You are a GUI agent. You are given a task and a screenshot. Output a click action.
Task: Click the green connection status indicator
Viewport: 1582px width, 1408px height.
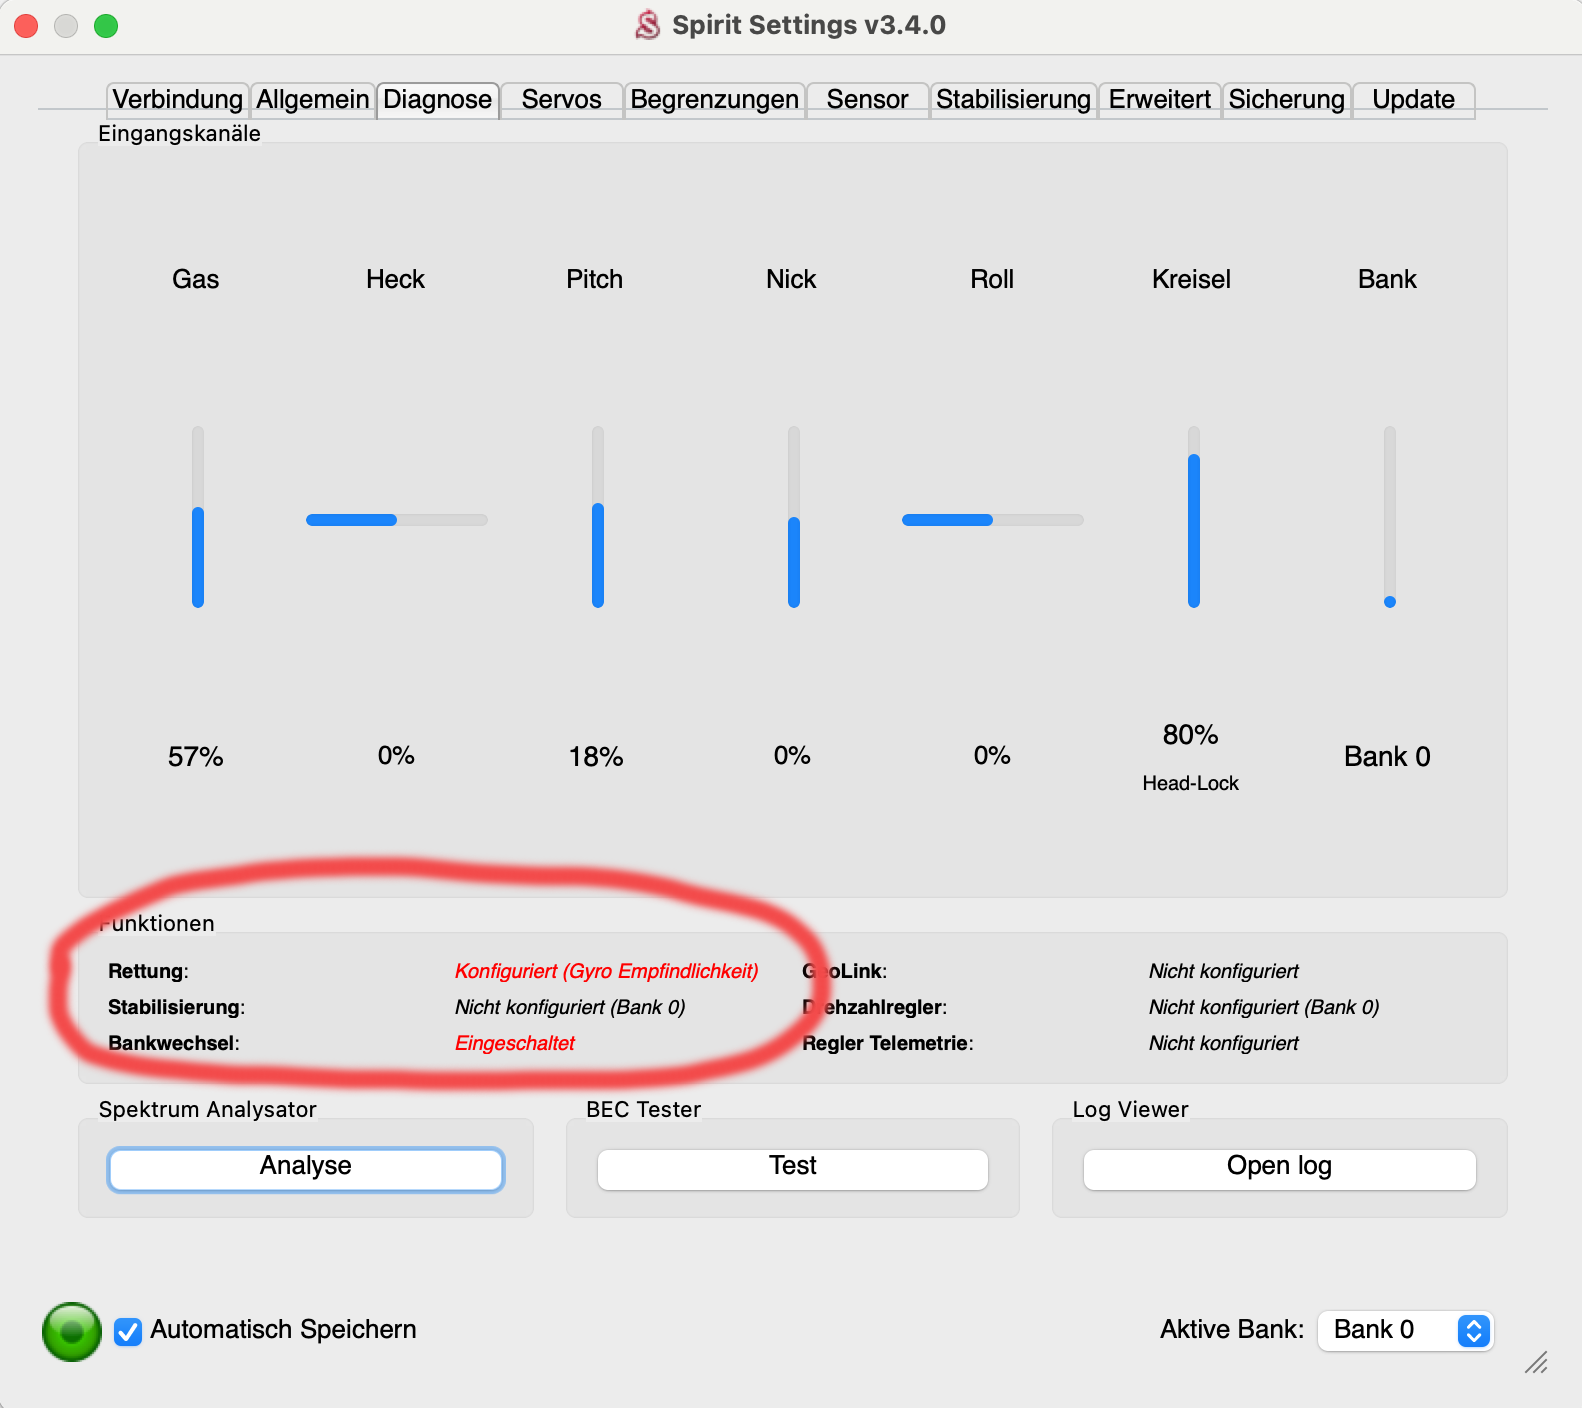point(72,1331)
